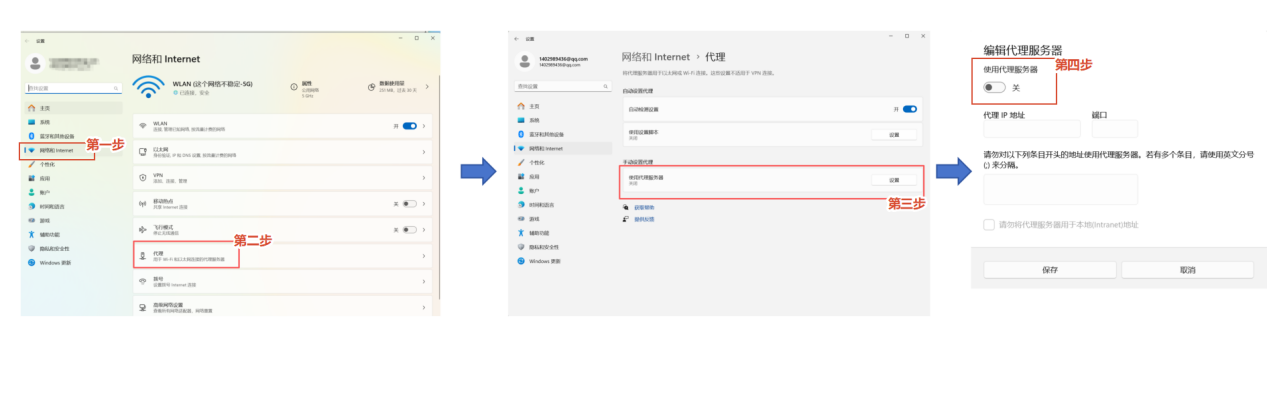Screen dimensions: 1267x402
Task: Click the search box in 代理 Settings window
Action: click(x=562, y=87)
